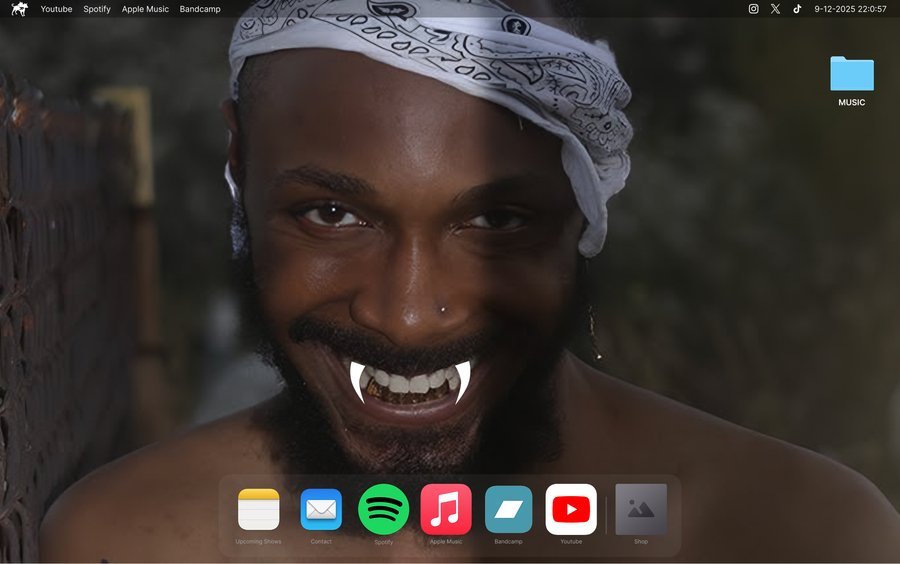
Task: Open the Bandcamp icon in the dock
Action: pos(509,509)
